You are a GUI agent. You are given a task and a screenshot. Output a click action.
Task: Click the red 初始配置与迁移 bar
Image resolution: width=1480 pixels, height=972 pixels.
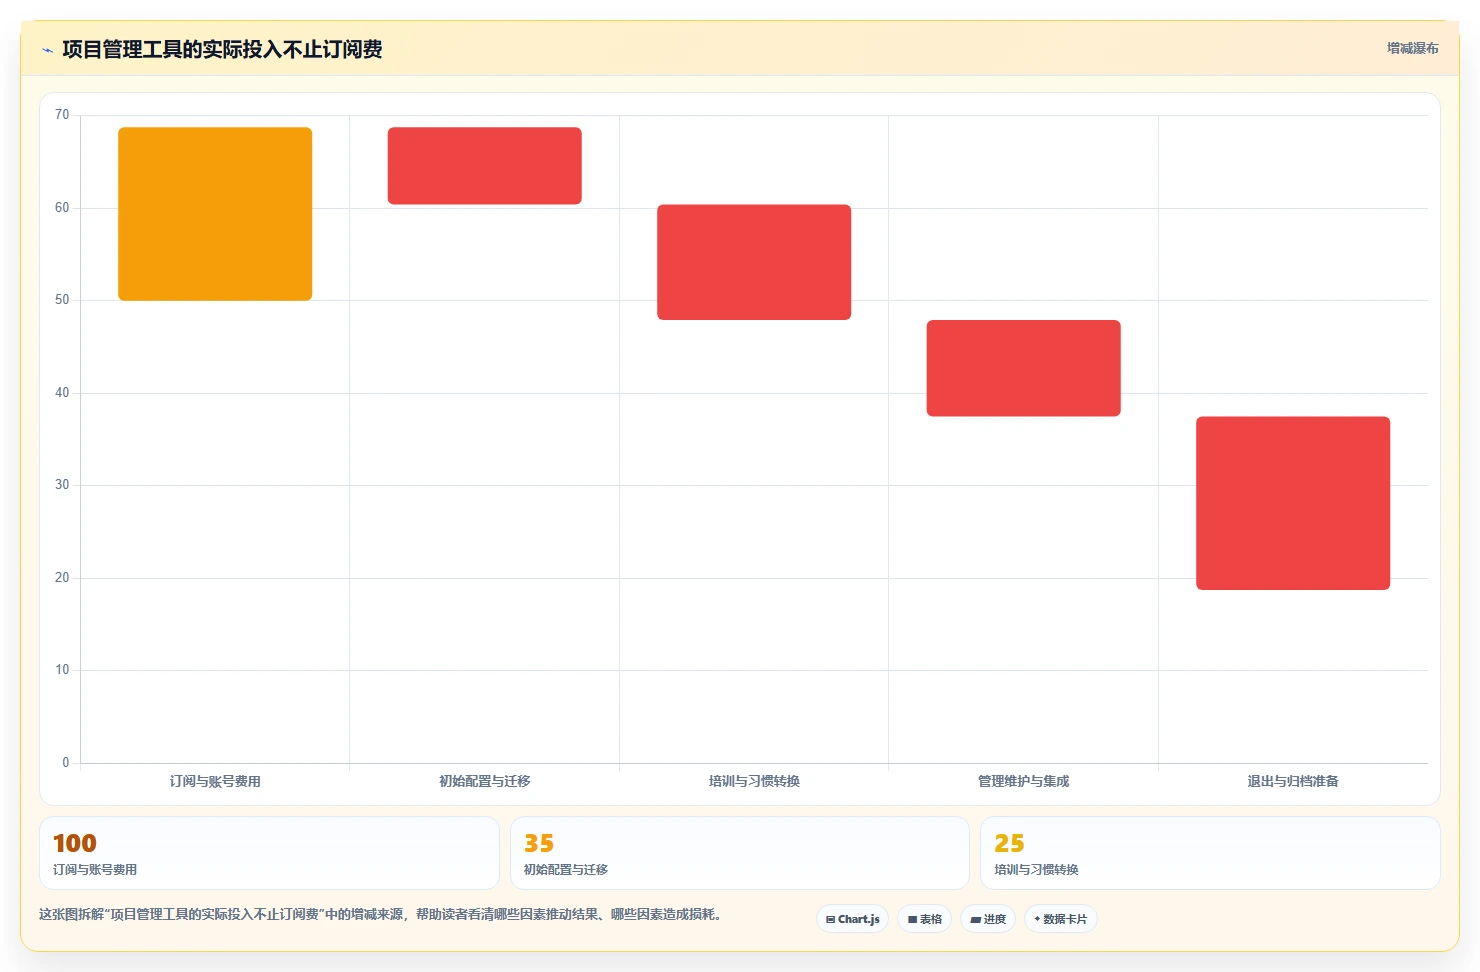485,166
